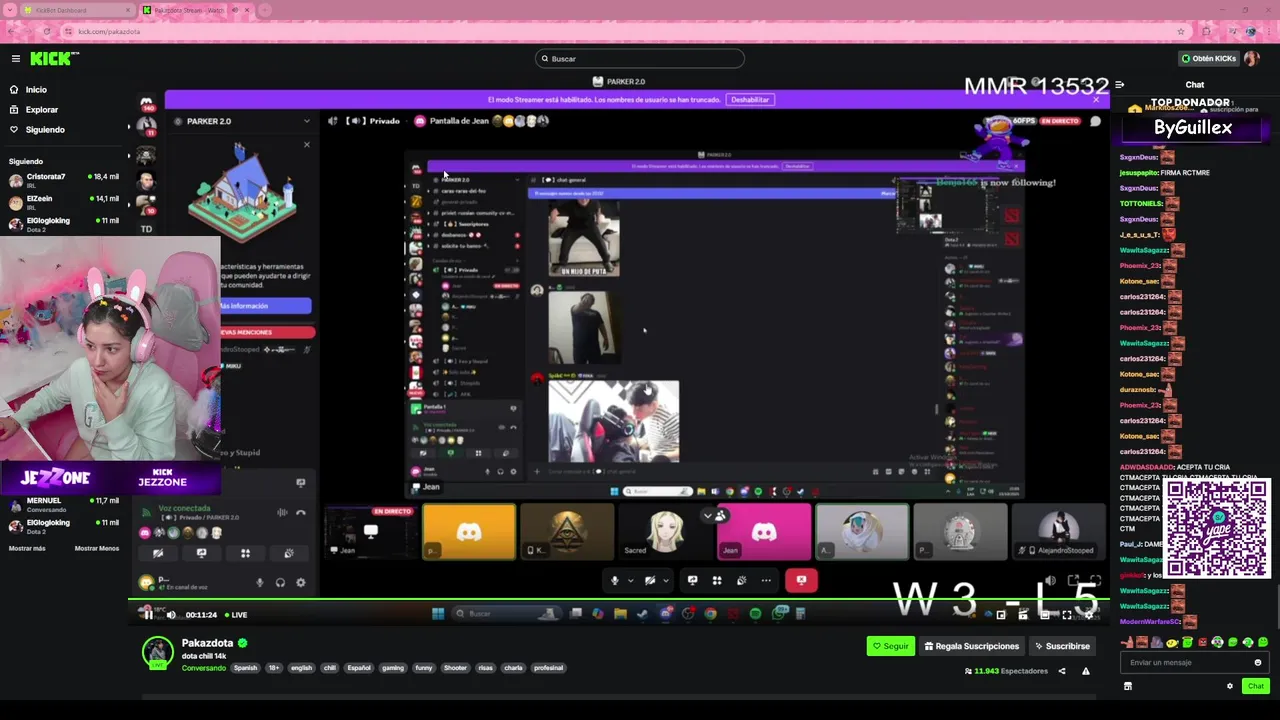Mute the mic in the Discord user panel
The height and width of the screenshot is (720, 1280).
(259, 582)
